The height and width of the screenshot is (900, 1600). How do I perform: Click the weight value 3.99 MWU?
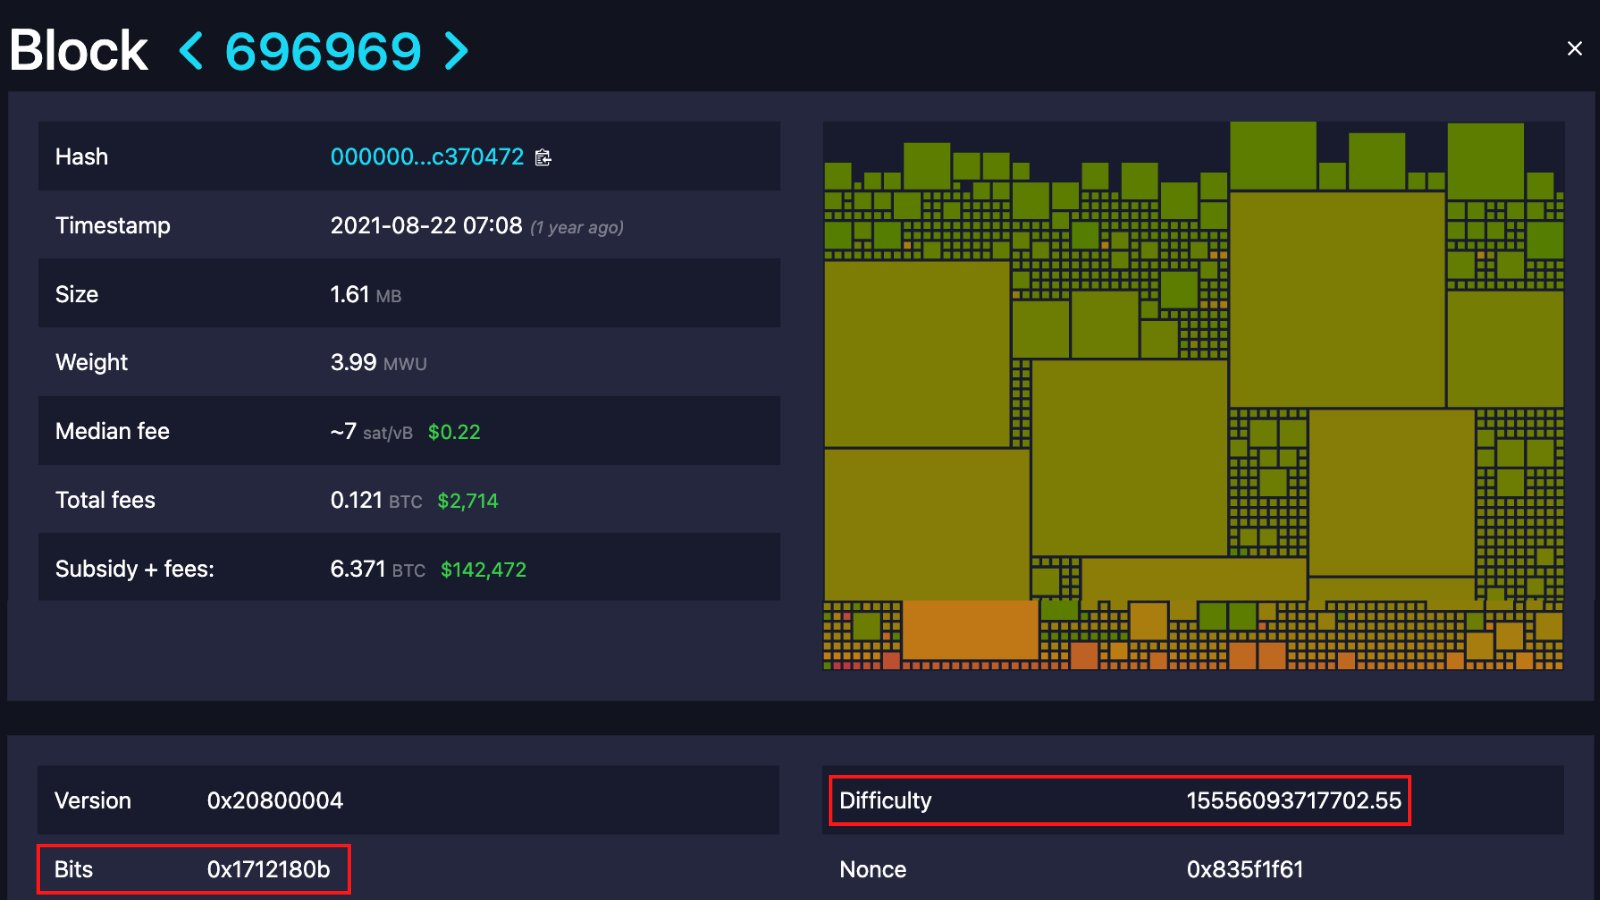point(378,363)
